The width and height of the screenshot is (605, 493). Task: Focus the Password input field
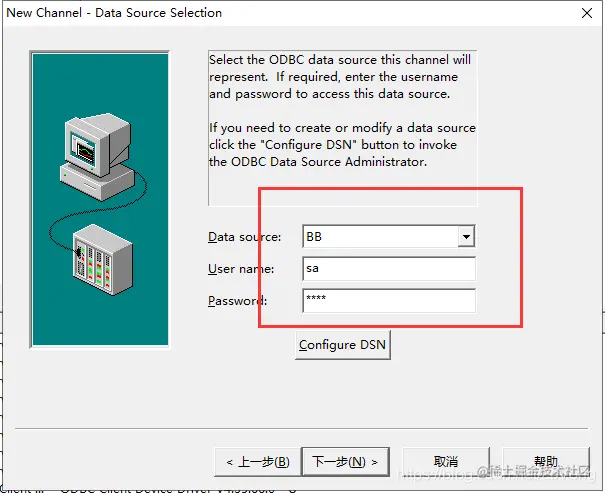pyautogui.click(x=389, y=301)
